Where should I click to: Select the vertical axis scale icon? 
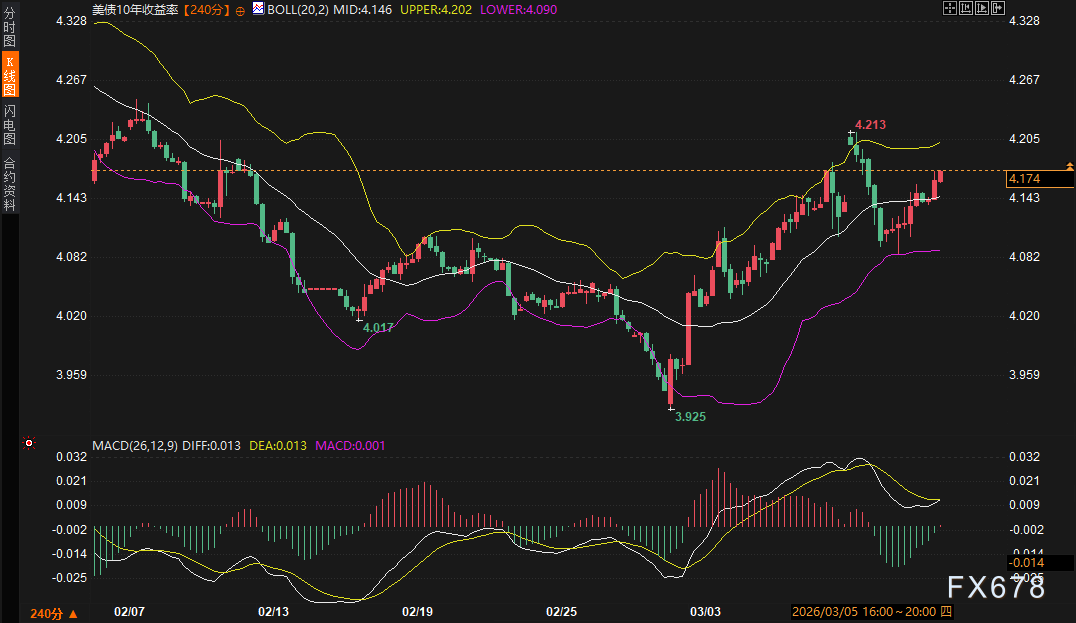tap(964, 8)
